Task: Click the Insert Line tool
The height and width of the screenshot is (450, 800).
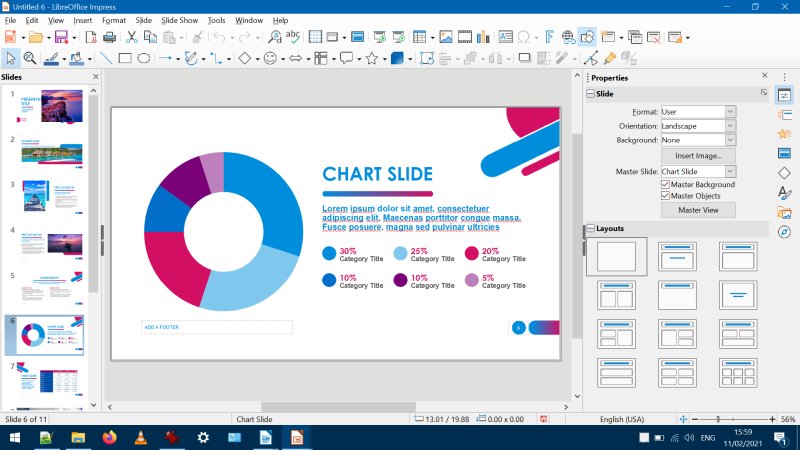Action: 106,58
